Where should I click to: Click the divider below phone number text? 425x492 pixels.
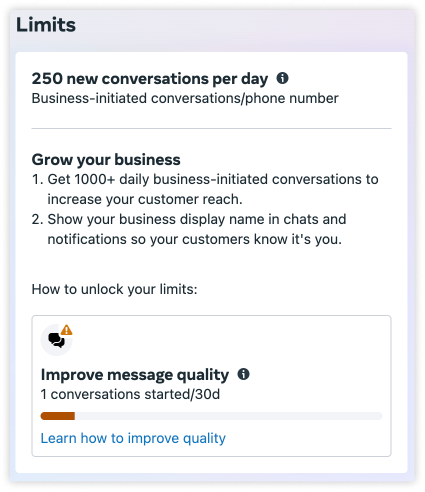211,128
